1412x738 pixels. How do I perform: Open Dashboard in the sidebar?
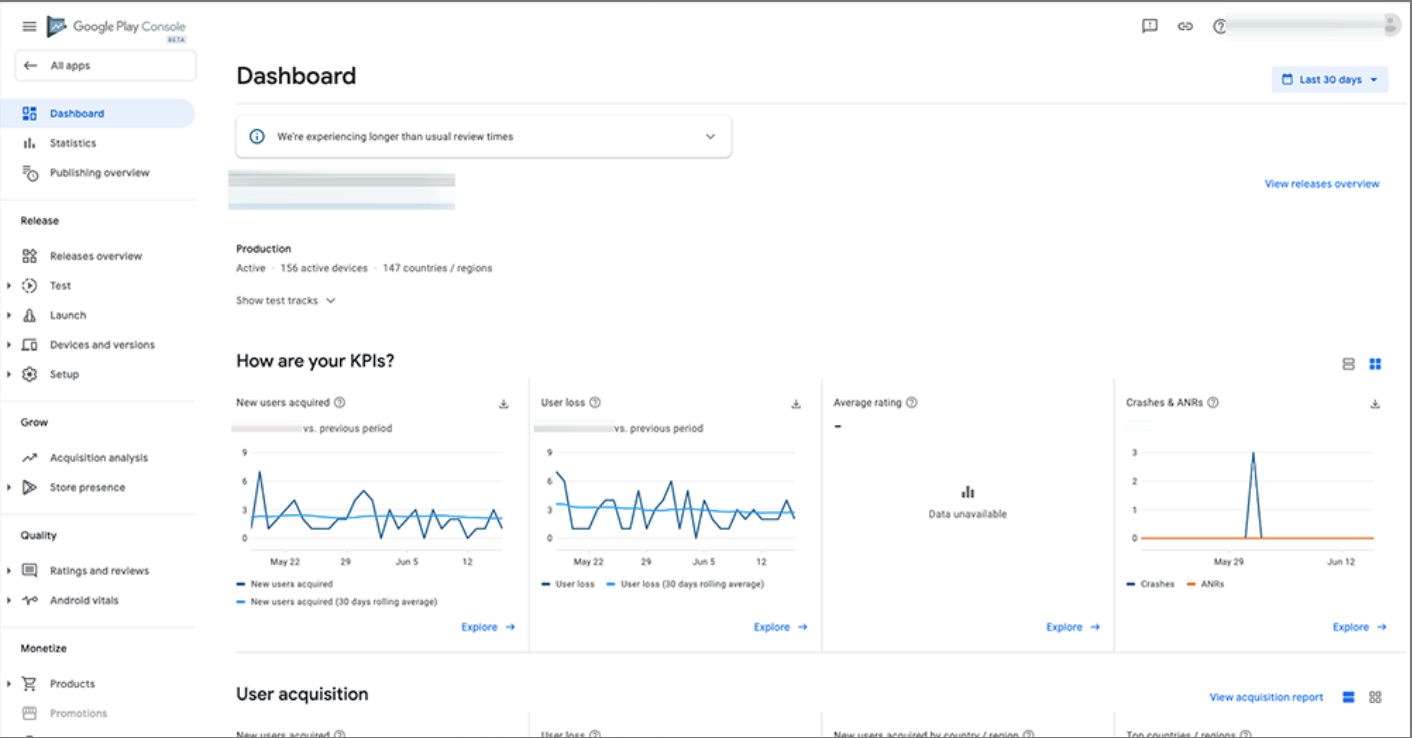(98, 114)
